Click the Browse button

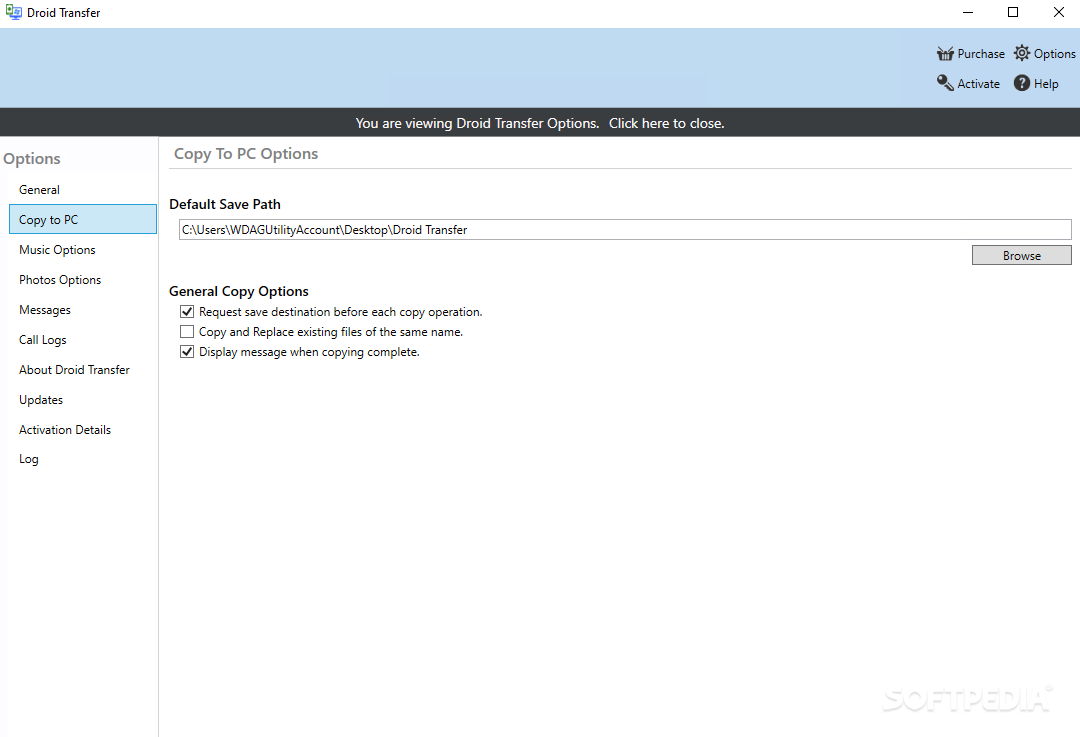point(1021,255)
